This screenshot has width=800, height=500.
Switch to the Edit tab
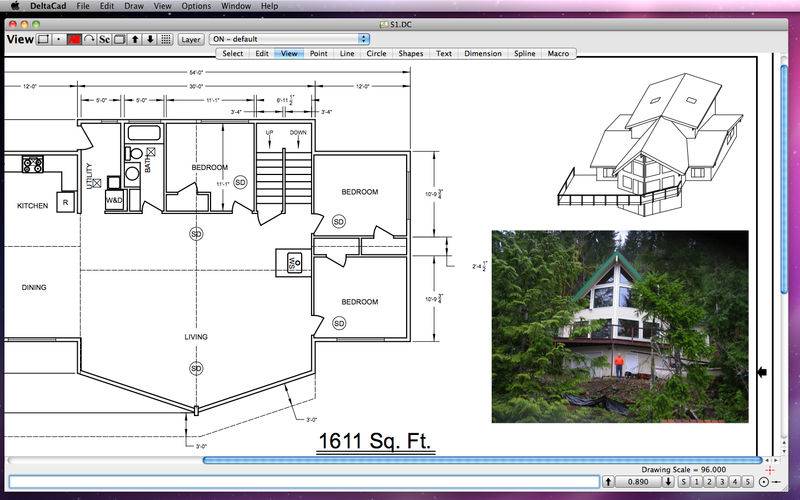[262, 54]
